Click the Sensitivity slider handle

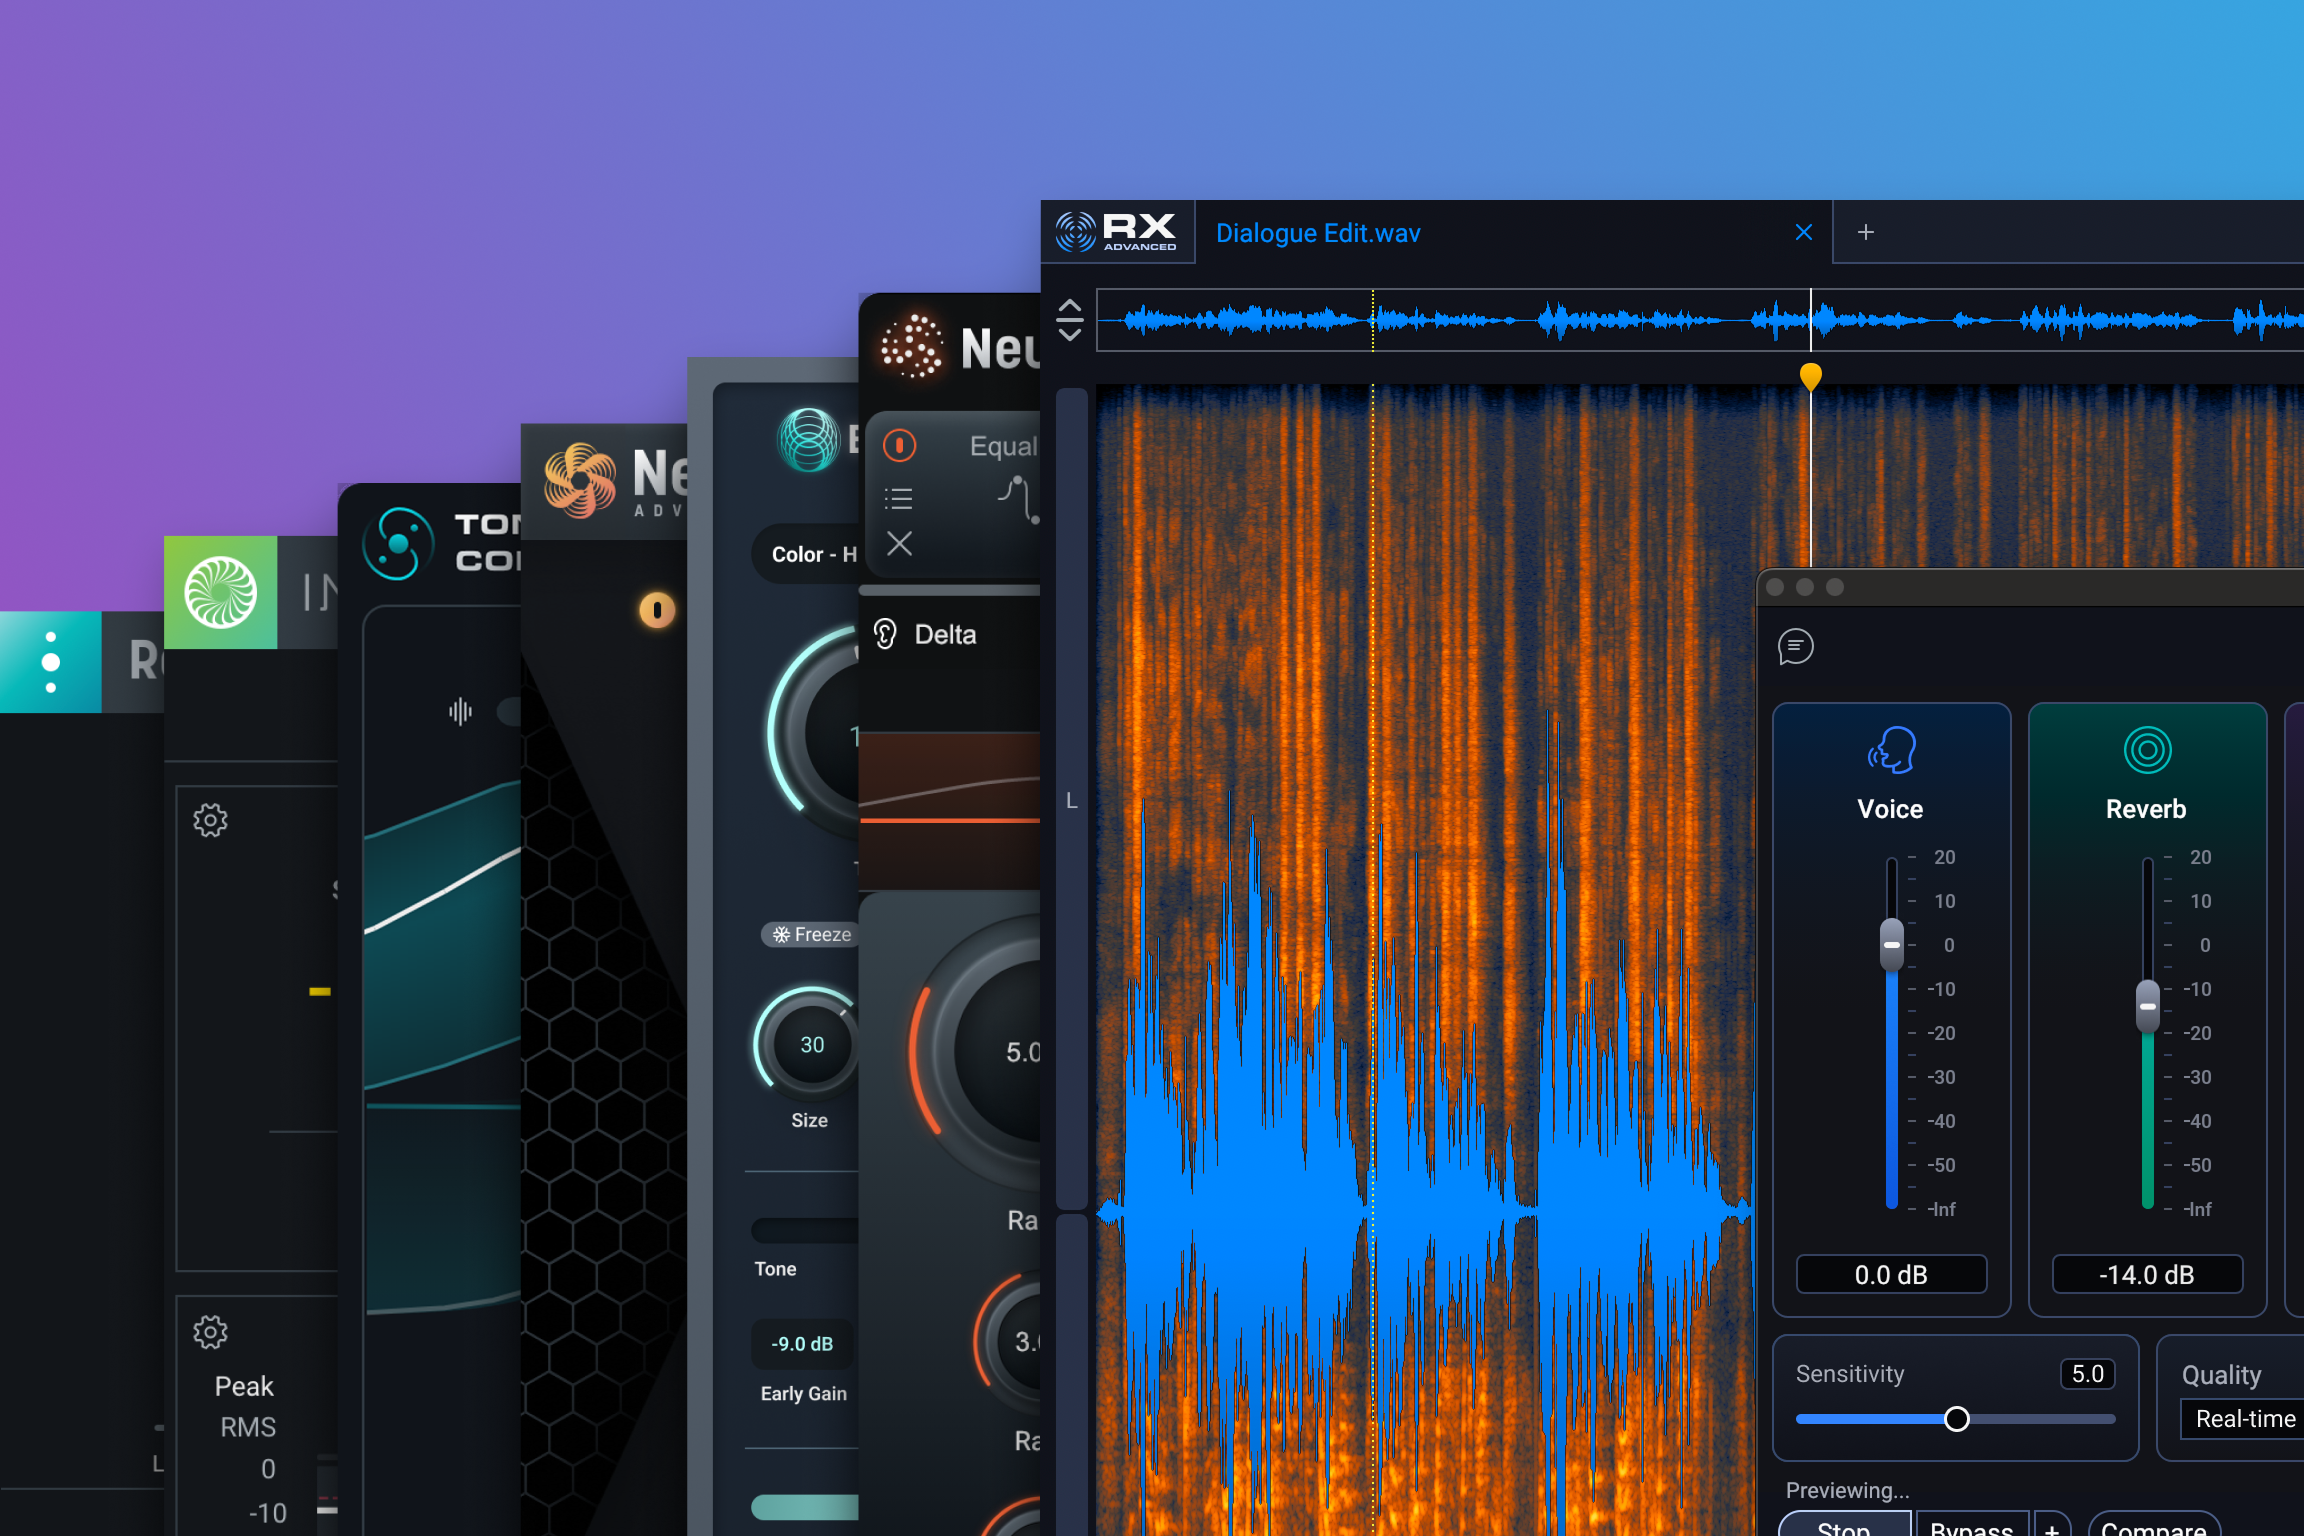click(1957, 1419)
